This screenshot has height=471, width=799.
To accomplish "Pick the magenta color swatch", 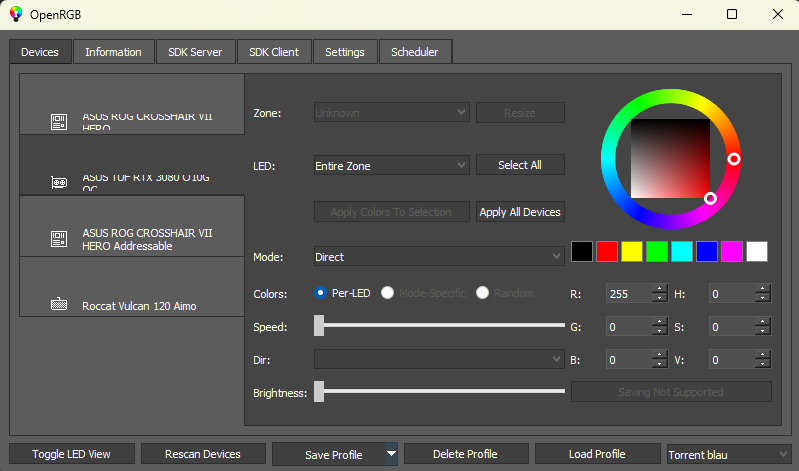I will 732,251.
